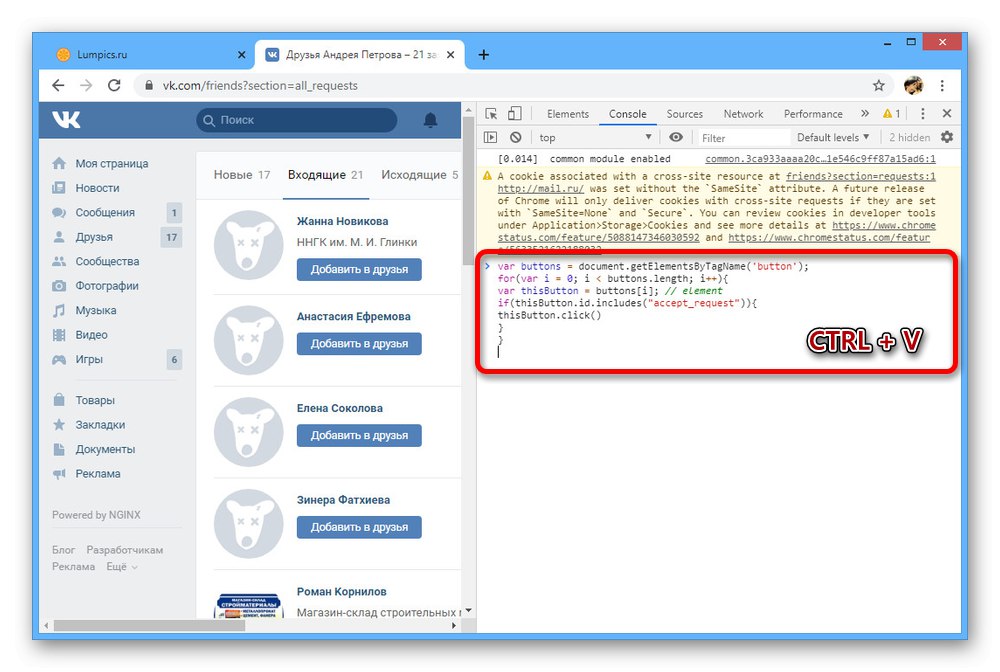This screenshot has width=1000, height=672.
Task: Click the VK logo icon
Action: click(x=66, y=119)
